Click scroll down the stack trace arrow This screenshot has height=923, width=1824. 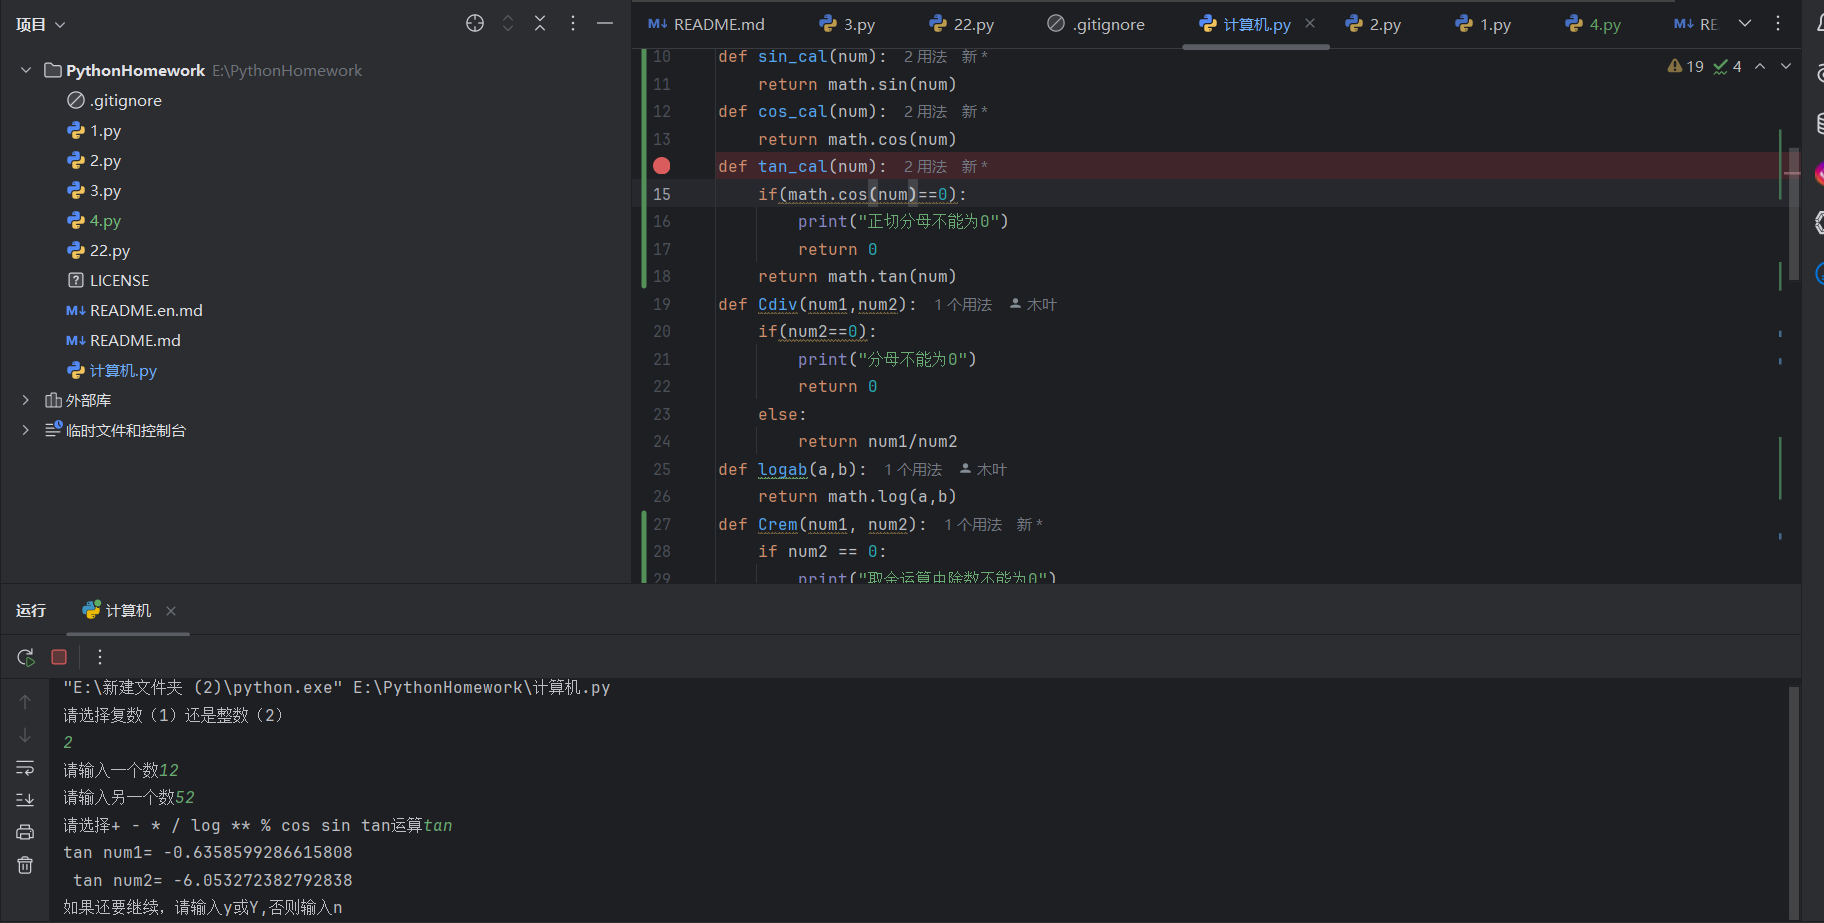pyautogui.click(x=25, y=735)
